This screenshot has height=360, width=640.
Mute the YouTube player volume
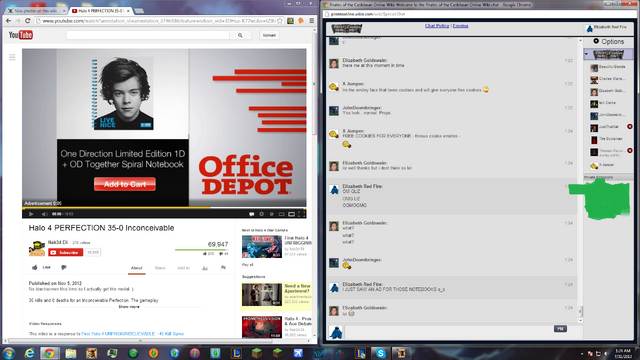pyautogui.click(x=44, y=214)
